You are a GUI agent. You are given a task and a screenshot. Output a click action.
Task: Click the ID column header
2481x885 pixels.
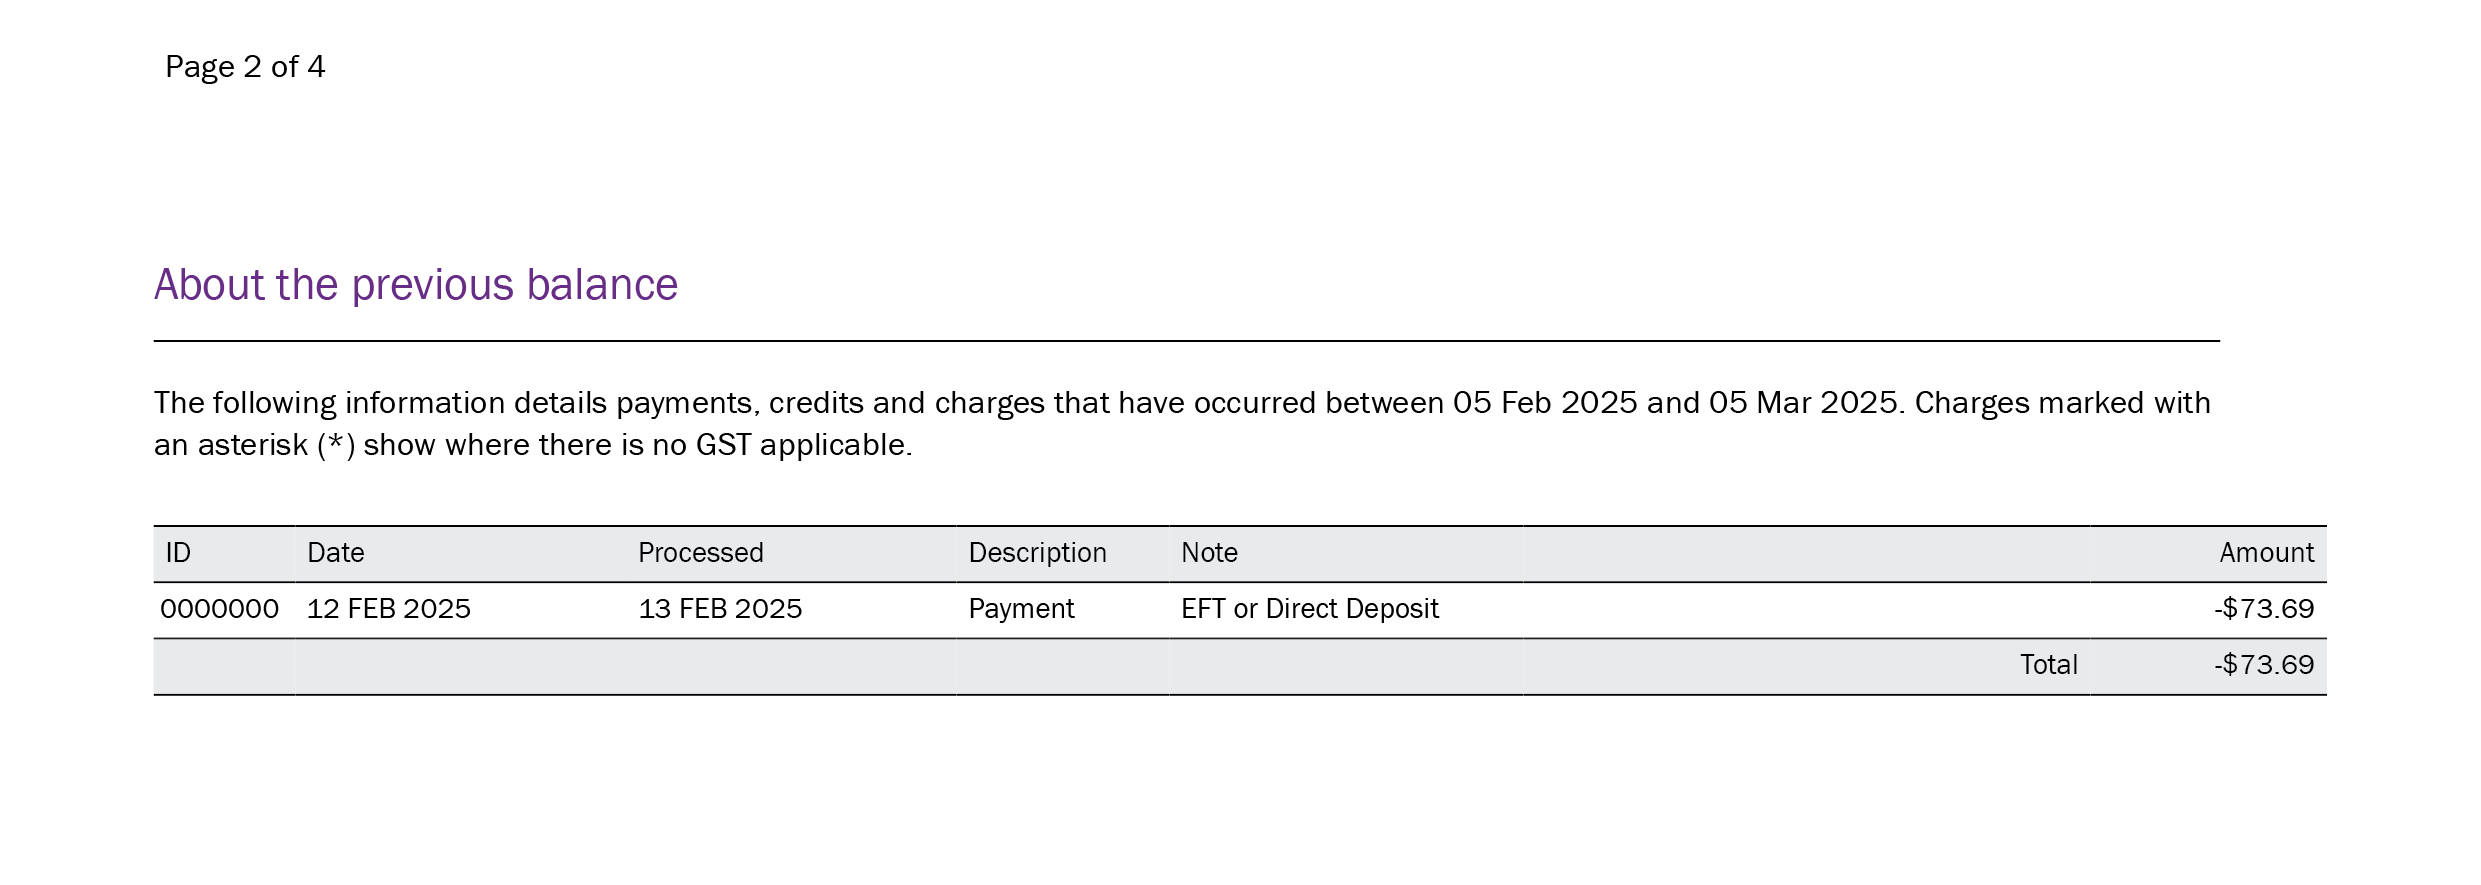(178, 553)
